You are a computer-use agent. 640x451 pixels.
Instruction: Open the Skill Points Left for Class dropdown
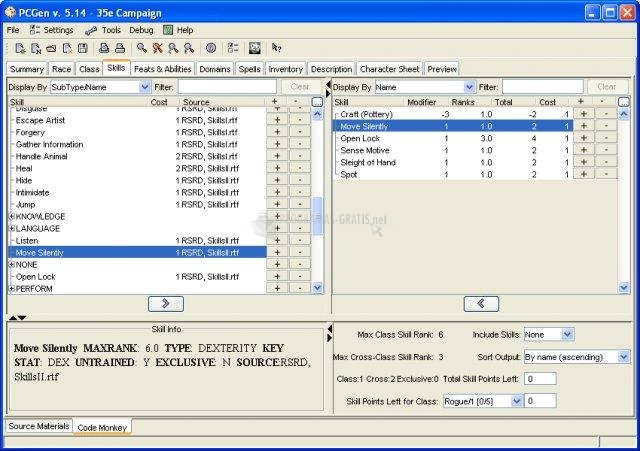(517, 401)
